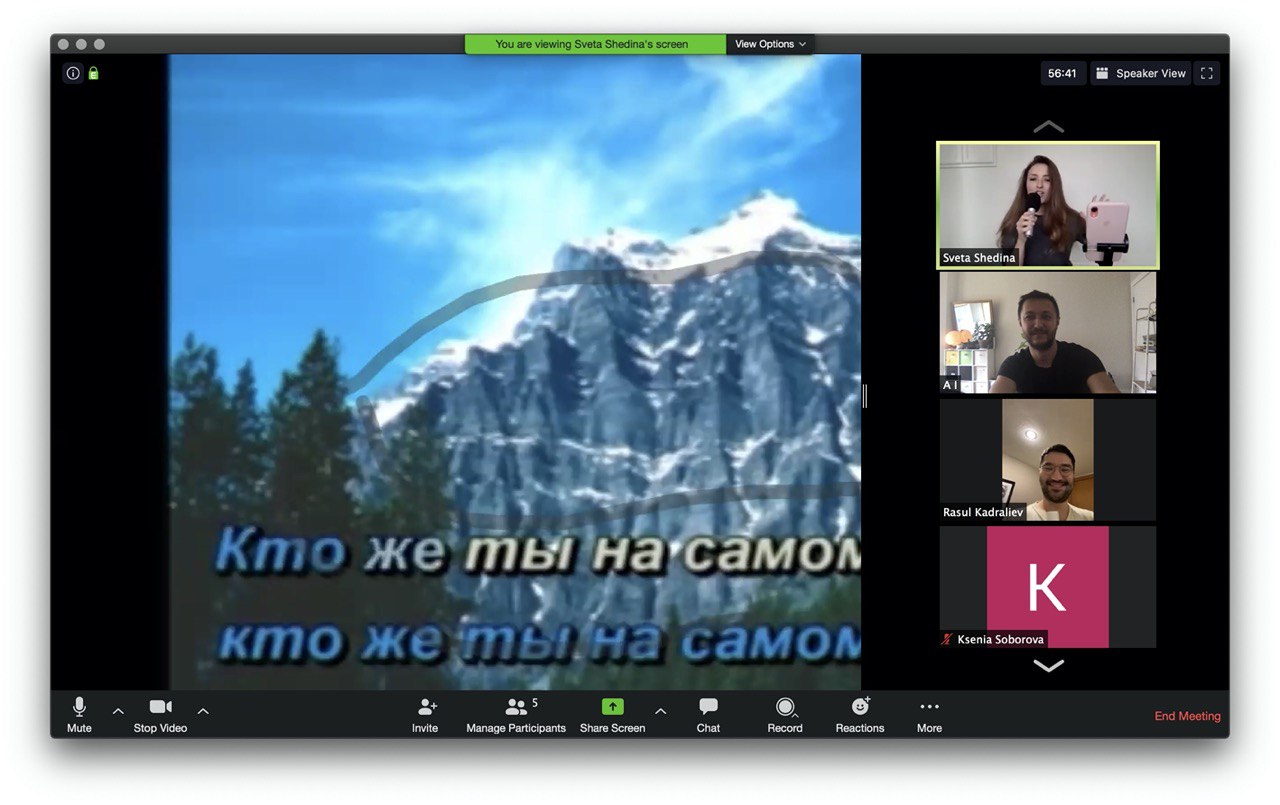Select Rasul Kadraliev's video thumbnail

coord(1048,460)
